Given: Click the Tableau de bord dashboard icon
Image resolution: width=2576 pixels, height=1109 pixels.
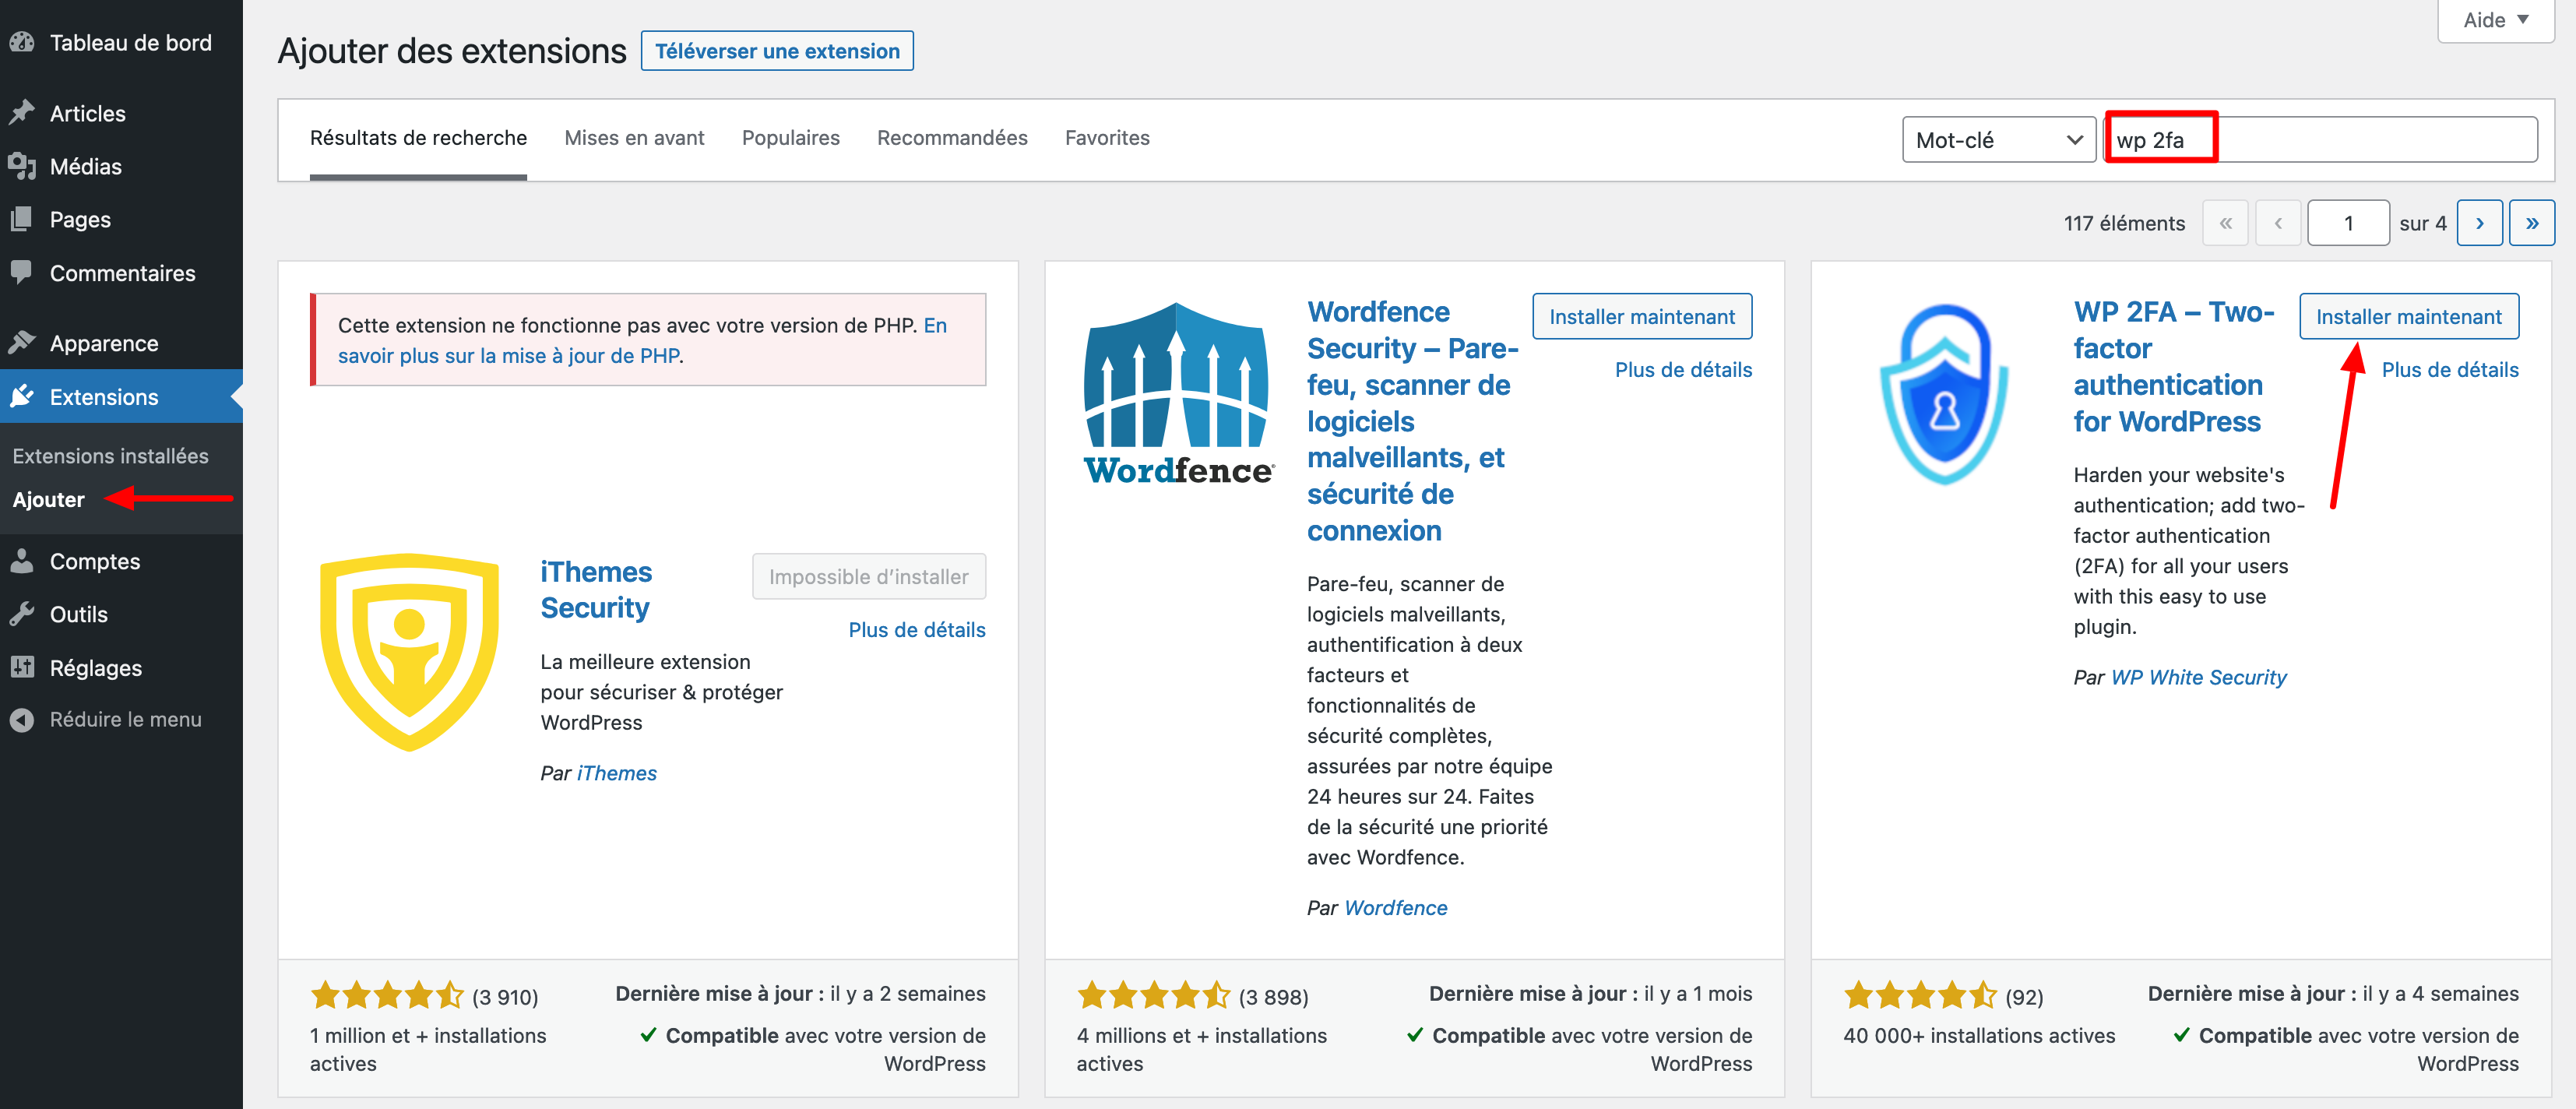Looking at the screenshot, I should 22,42.
